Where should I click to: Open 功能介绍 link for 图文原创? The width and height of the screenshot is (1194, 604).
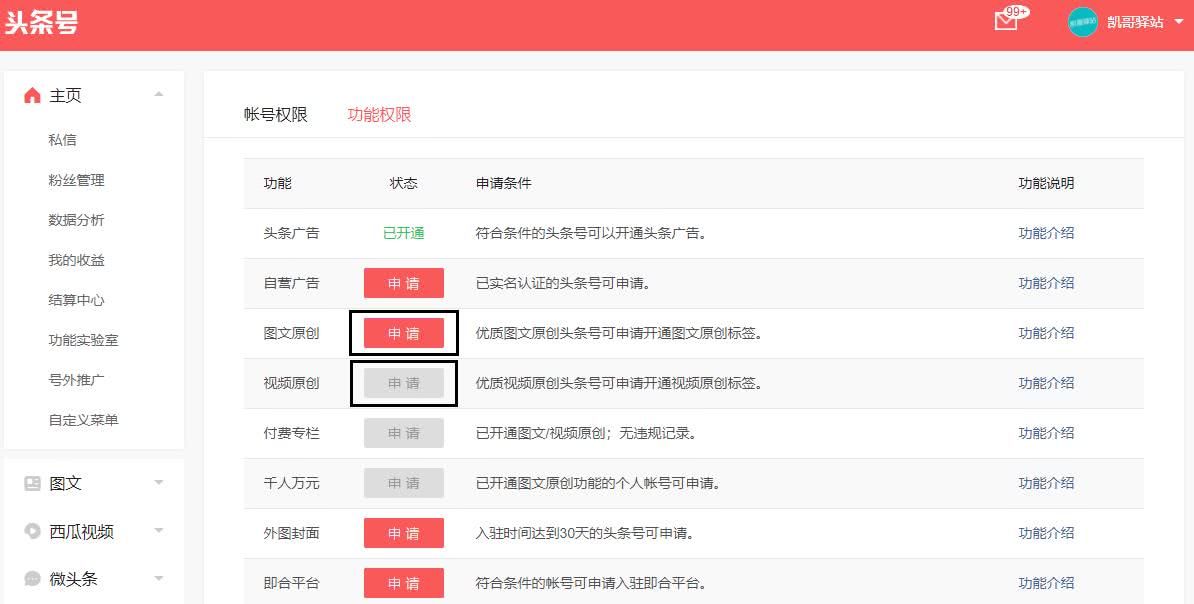click(1046, 333)
